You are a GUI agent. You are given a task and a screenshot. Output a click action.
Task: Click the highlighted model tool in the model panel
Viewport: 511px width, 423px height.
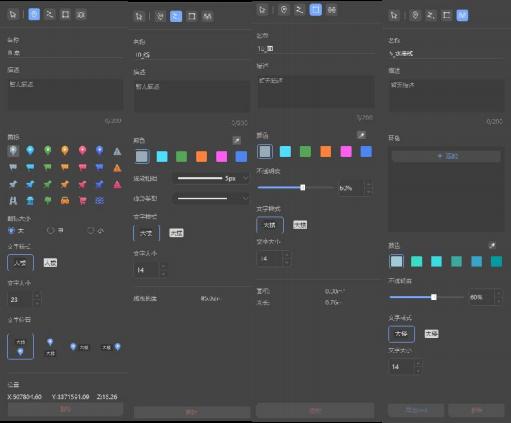(462, 15)
